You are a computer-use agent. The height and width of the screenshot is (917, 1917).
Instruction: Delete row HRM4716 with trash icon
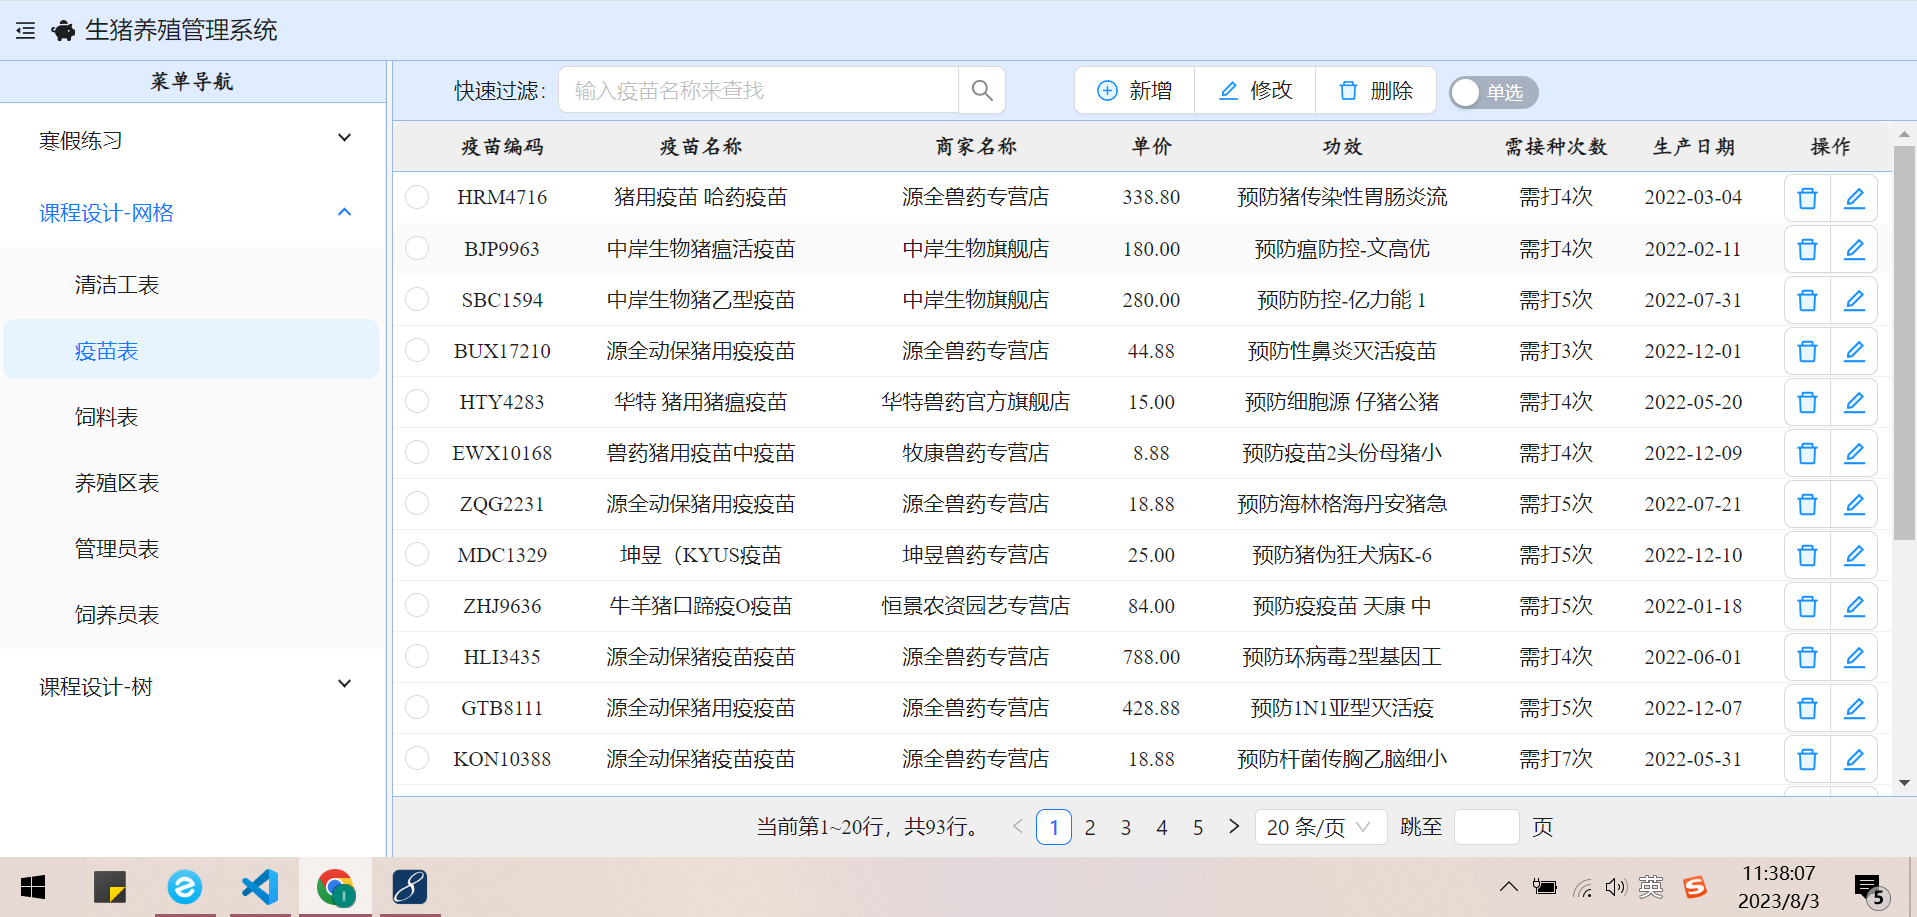coord(1807,198)
